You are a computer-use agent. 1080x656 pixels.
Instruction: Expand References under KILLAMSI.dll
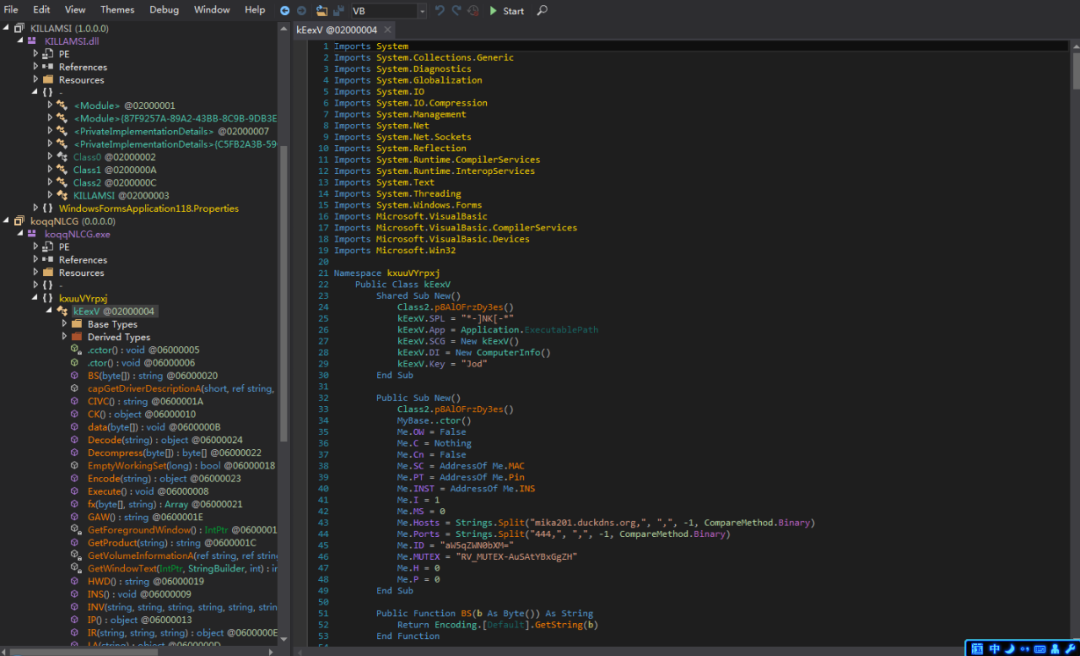coord(35,67)
